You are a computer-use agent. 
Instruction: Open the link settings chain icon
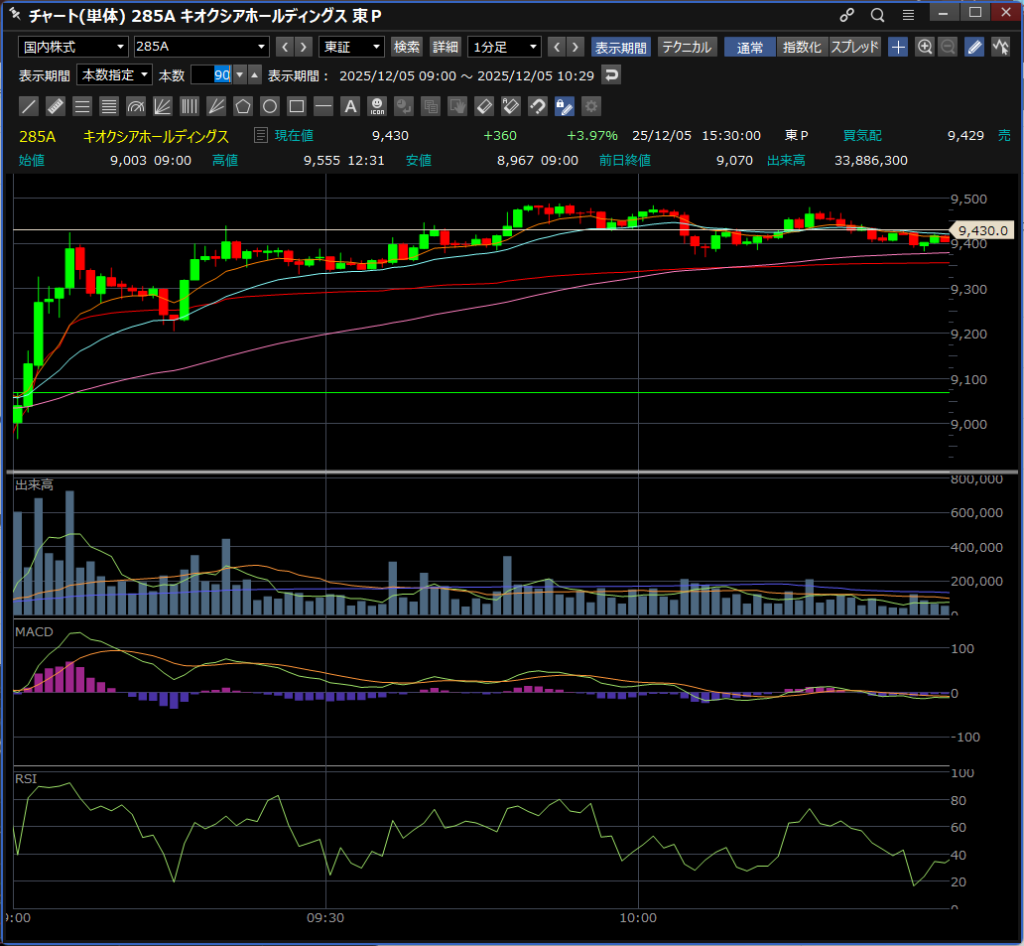pos(847,15)
